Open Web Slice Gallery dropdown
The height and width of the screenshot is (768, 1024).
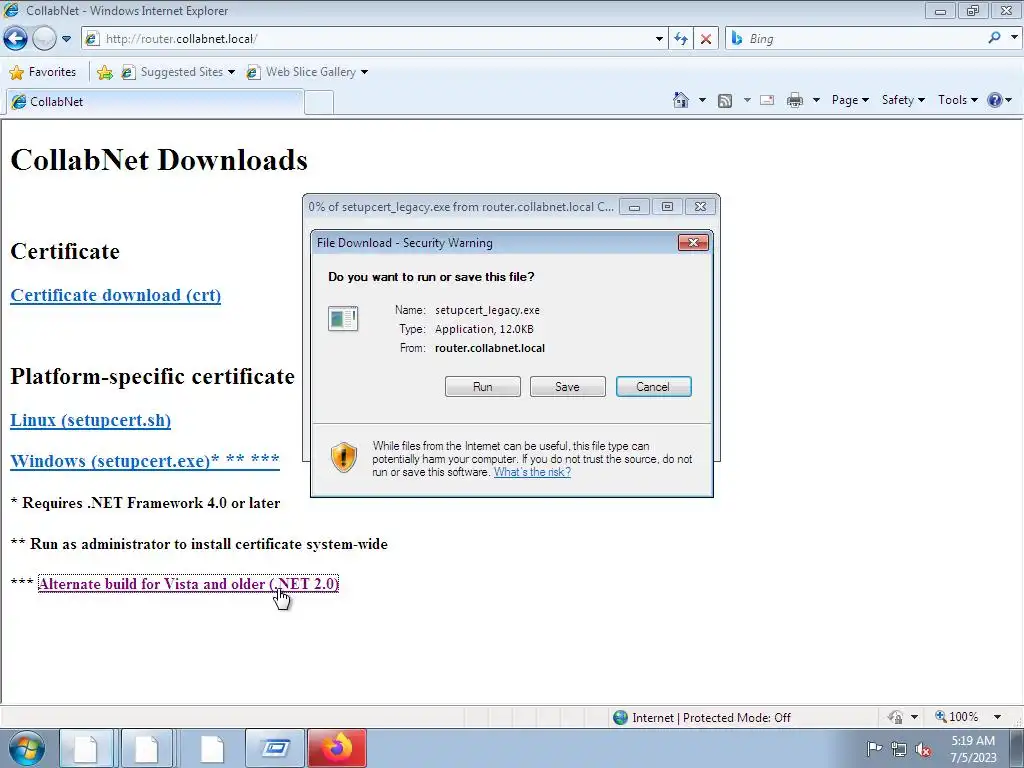coord(307,72)
